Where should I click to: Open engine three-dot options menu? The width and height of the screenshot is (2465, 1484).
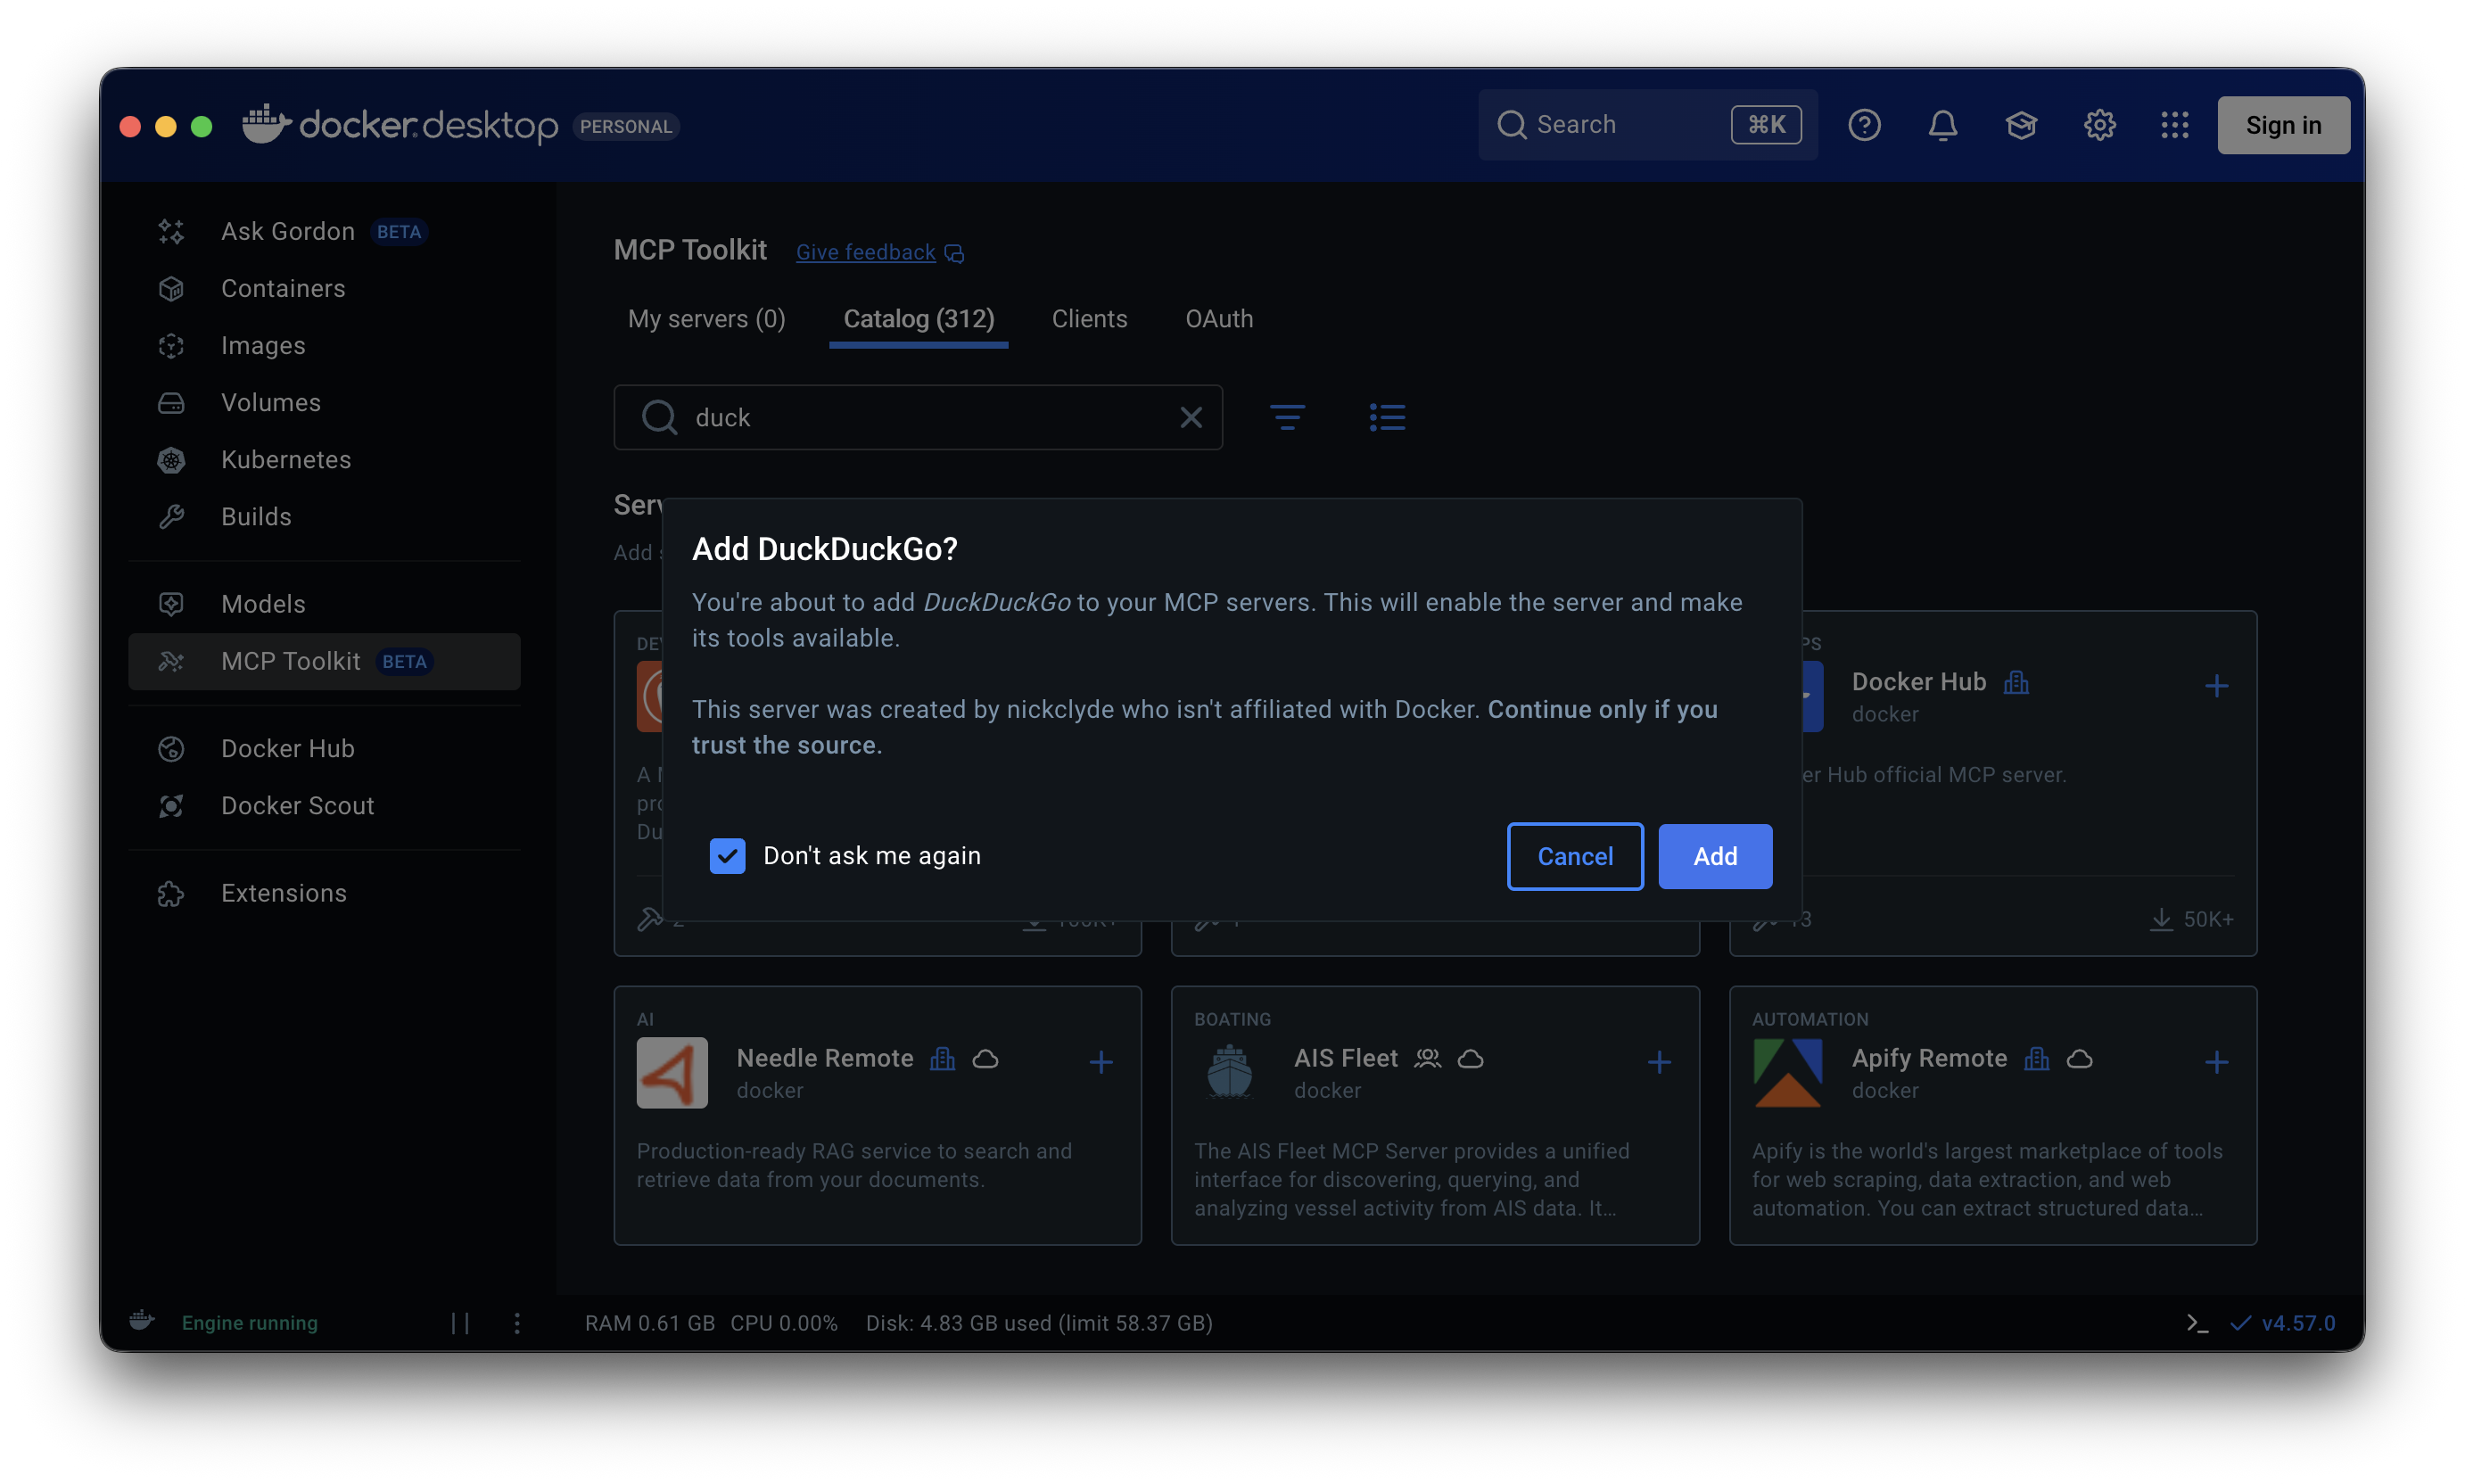pyautogui.click(x=517, y=1323)
